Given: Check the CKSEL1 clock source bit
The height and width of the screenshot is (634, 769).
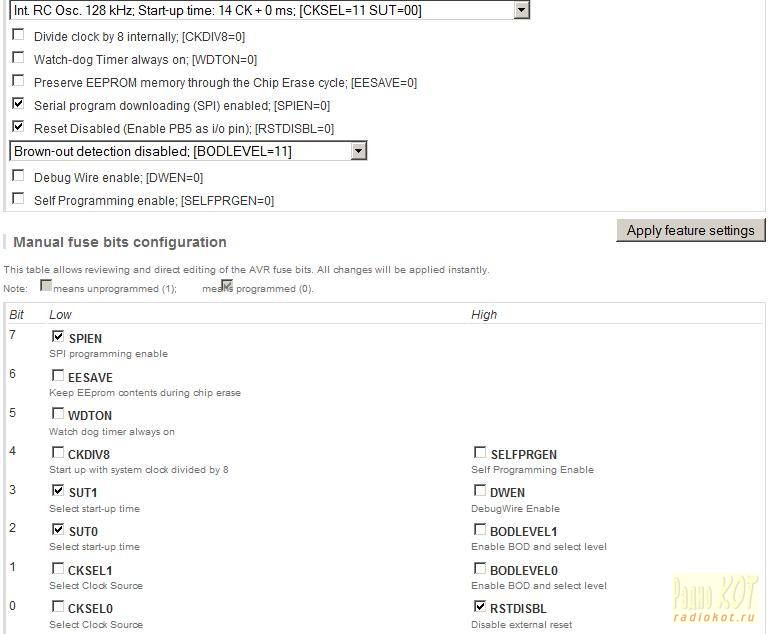Looking at the screenshot, I should (x=58, y=569).
